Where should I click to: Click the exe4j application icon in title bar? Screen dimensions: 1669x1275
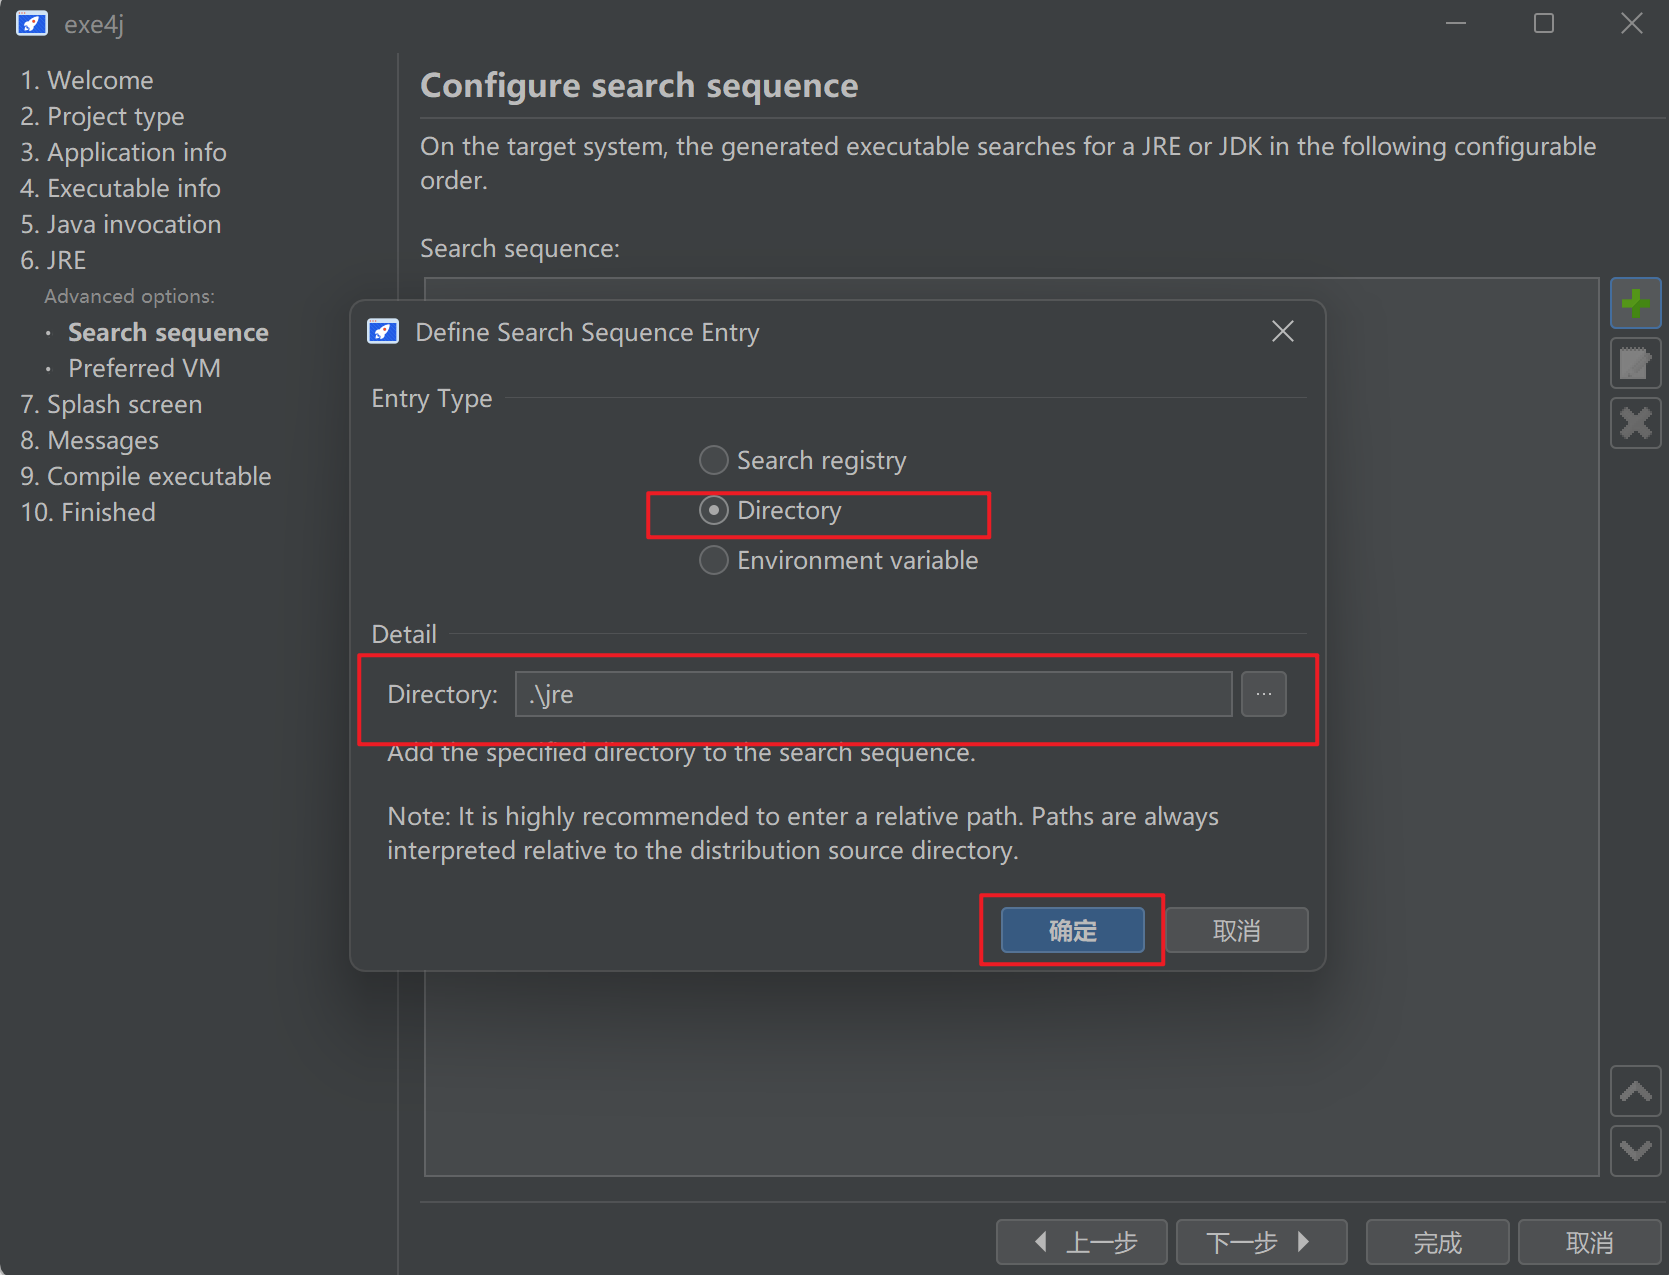[32, 24]
